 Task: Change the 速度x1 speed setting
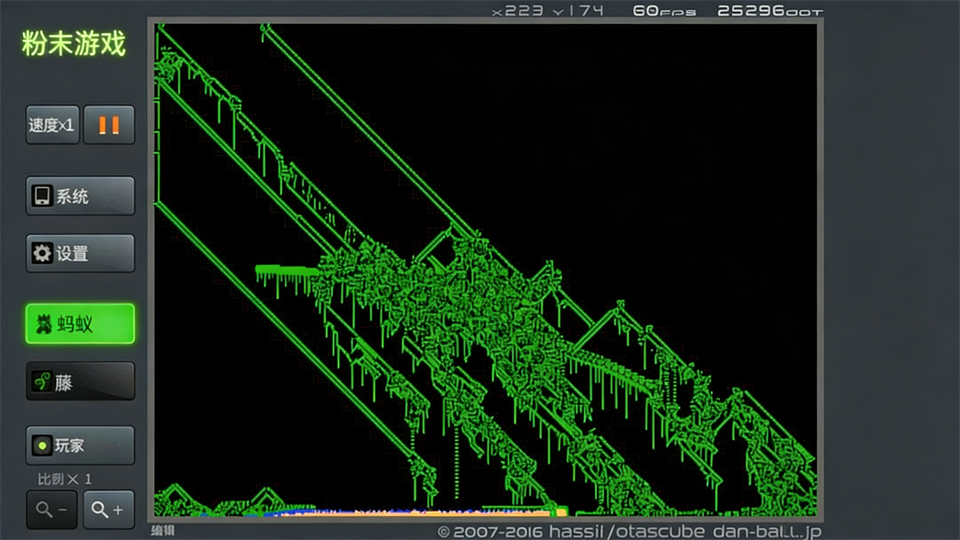[x=52, y=125]
